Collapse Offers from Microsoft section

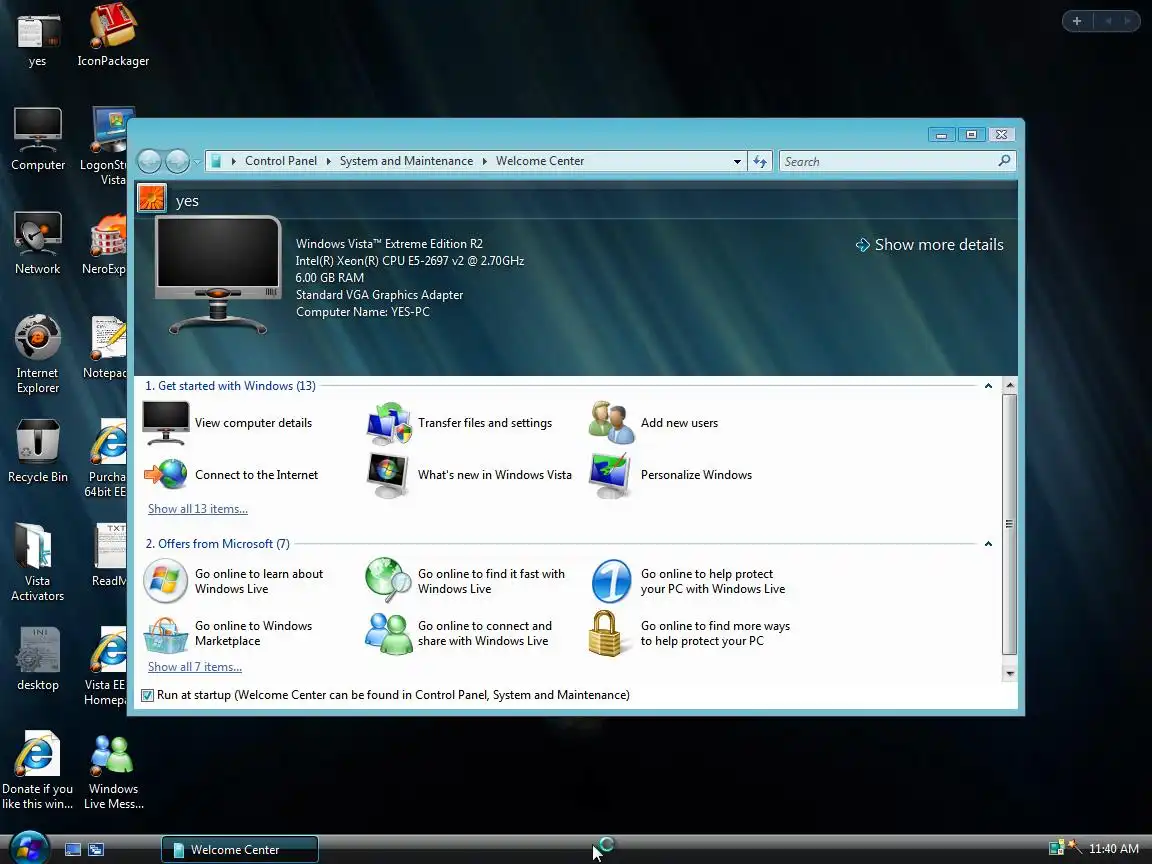pyautogui.click(x=988, y=544)
